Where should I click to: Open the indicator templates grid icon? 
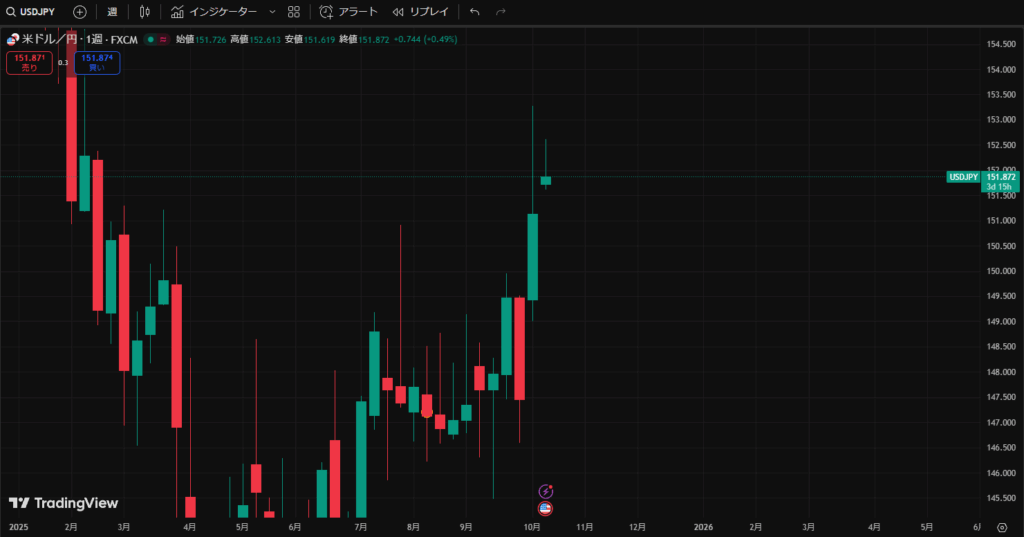coord(294,12)
